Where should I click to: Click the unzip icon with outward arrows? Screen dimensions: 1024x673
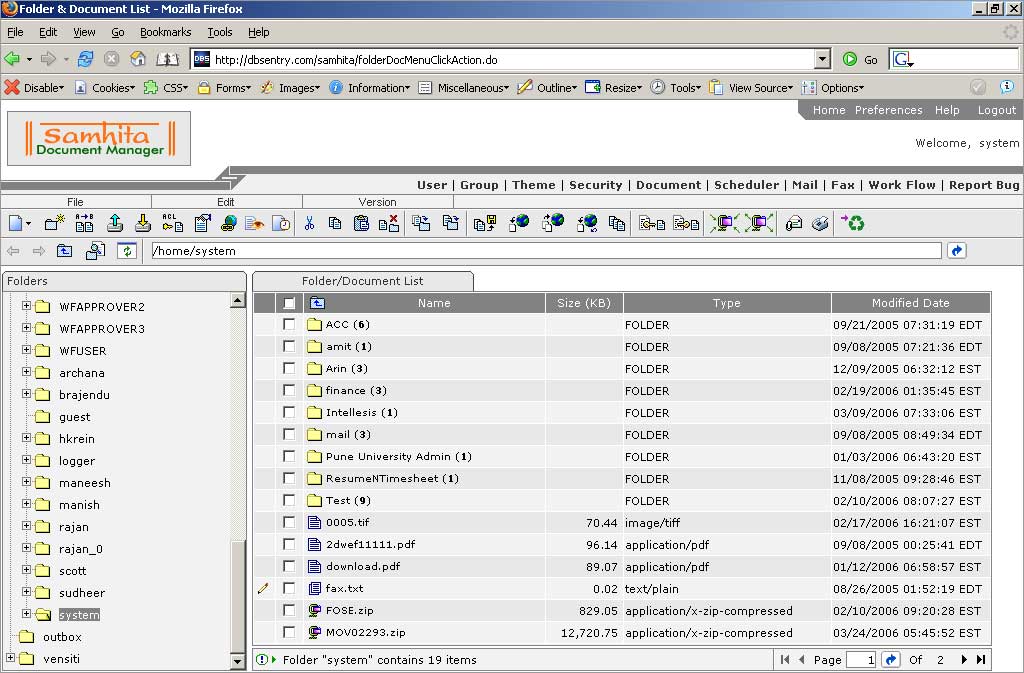click(760, 223)
